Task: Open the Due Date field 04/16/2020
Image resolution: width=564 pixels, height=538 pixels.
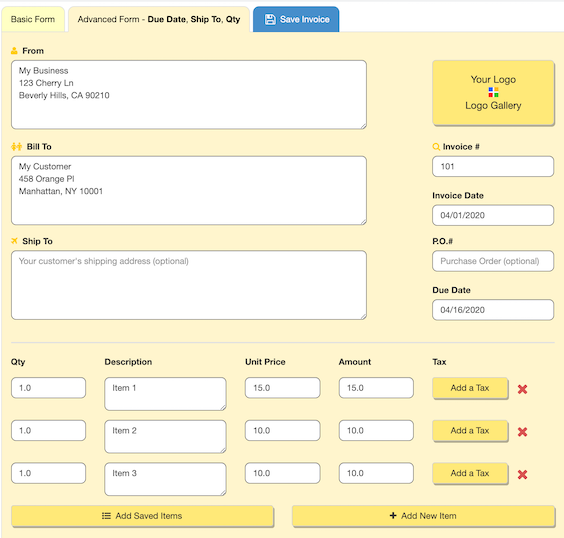Action: click(x=493, y=310)
